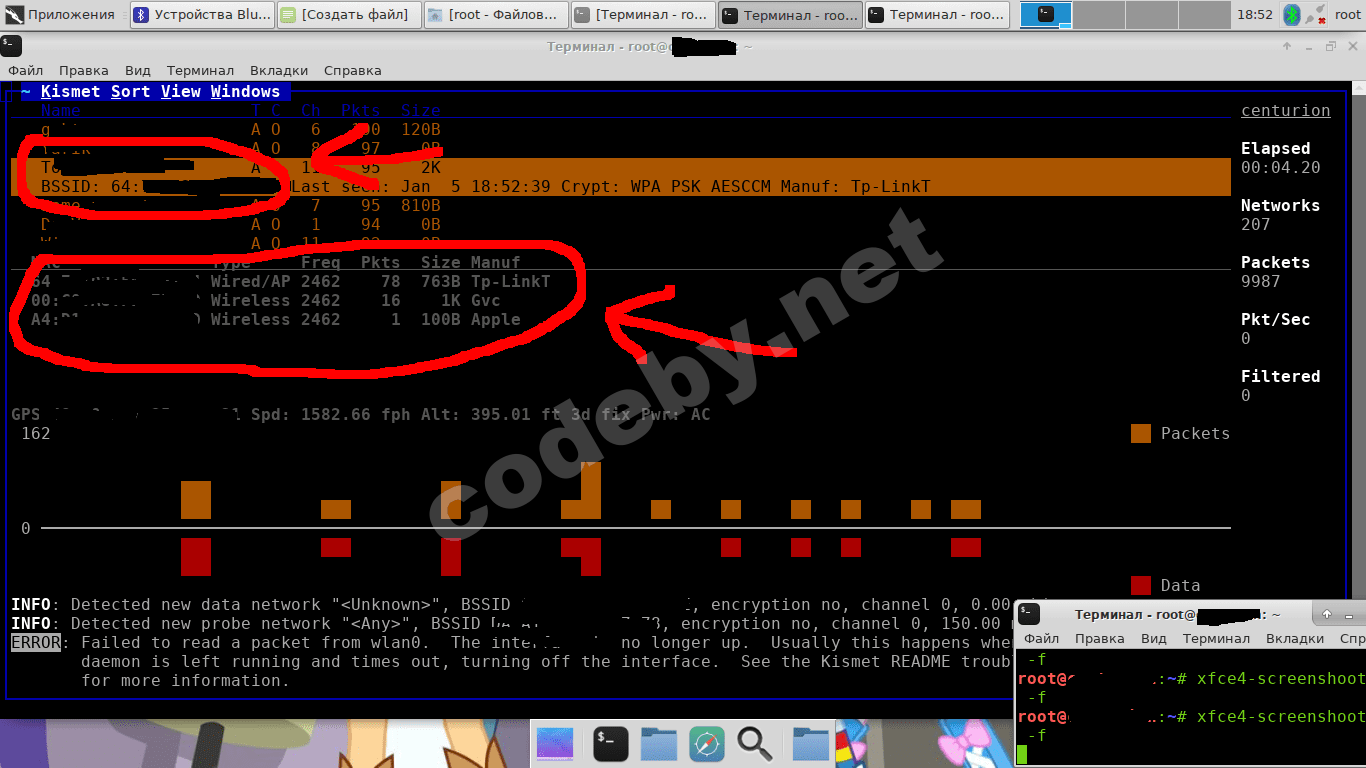Launch the web browser compass icon in dock
This screenshot has height=768, width=1366.
706,743
